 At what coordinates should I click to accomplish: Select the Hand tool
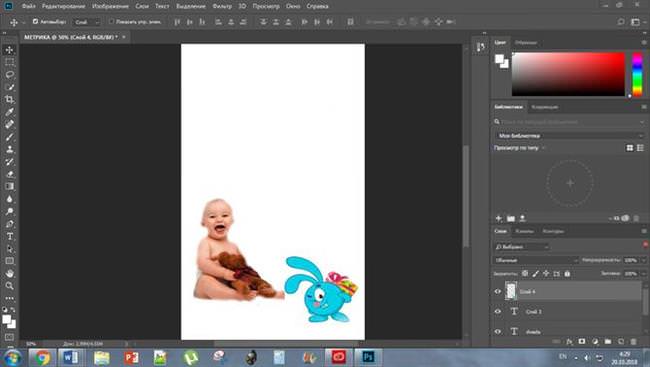point(10,274)
